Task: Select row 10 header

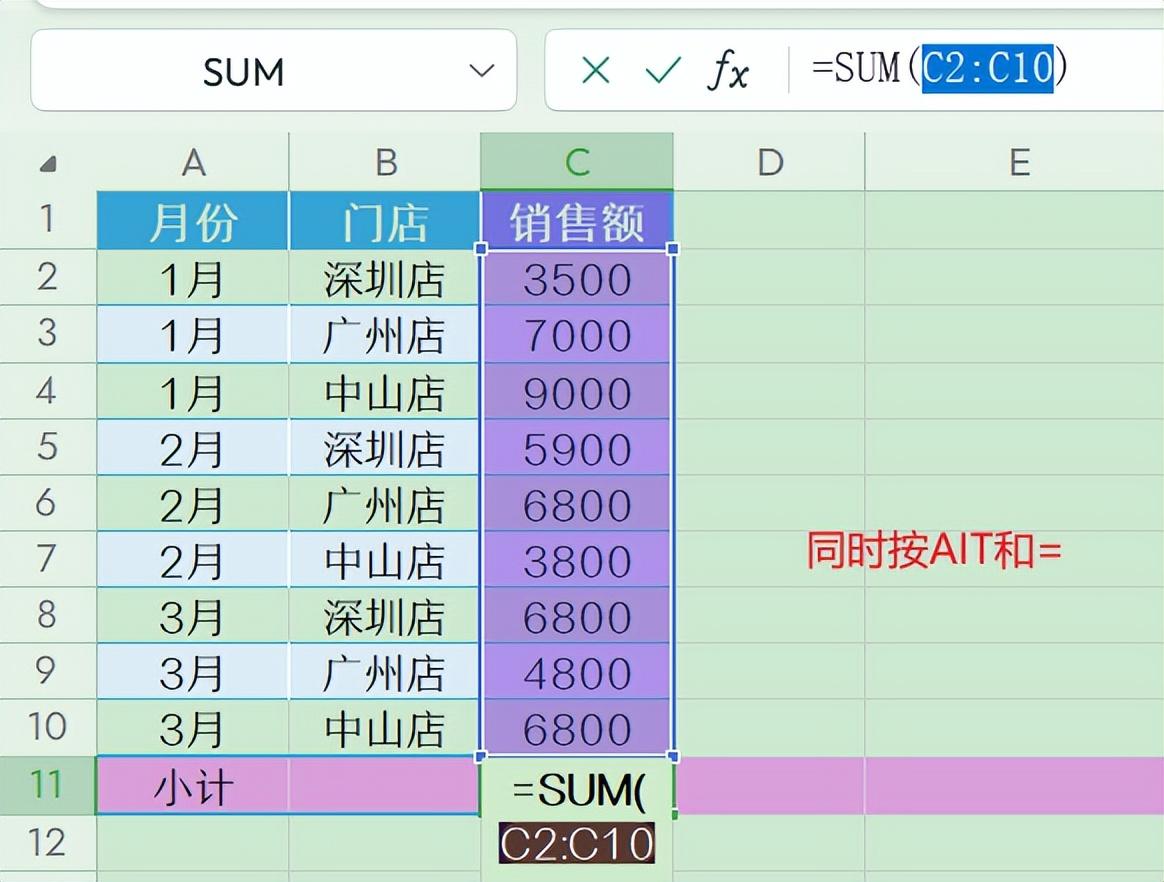Action: [48, 727]
